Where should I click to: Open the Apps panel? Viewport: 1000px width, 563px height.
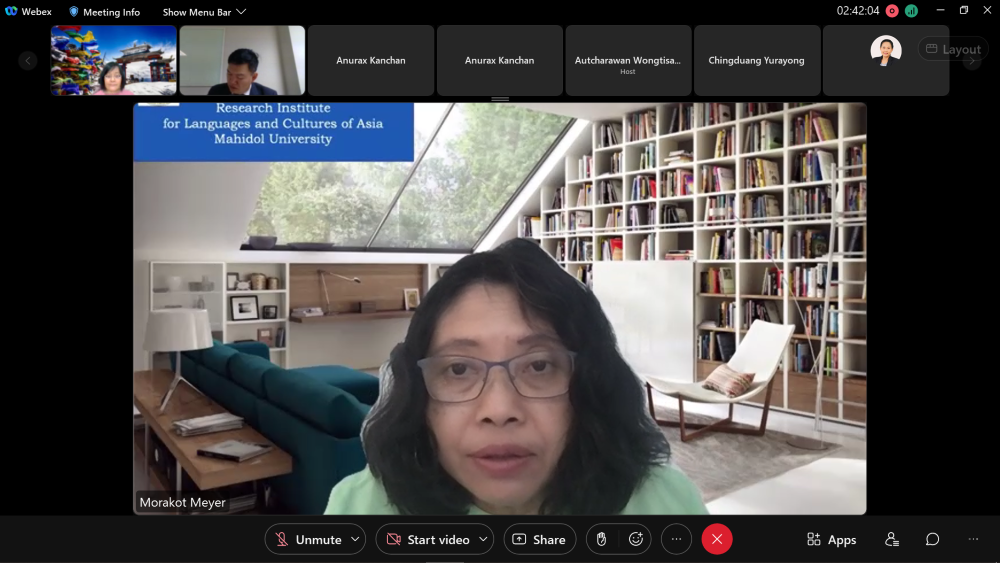pos(831,540)
